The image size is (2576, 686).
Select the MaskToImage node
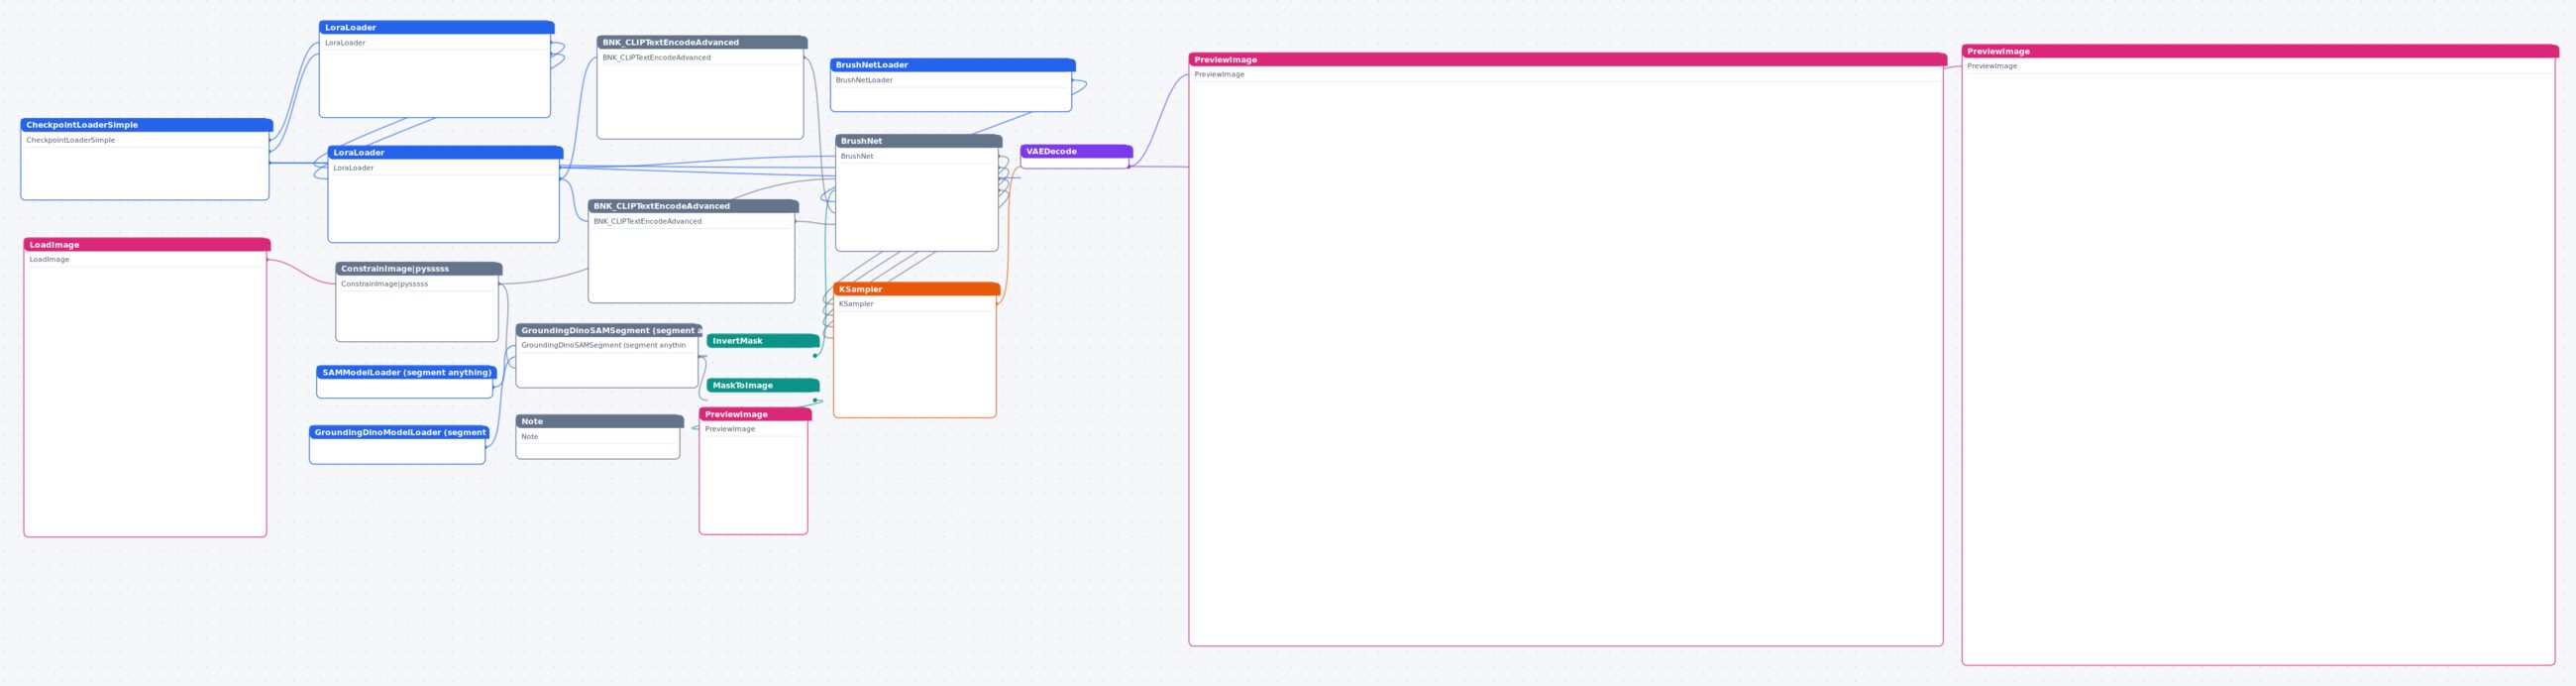pos(763,385)
